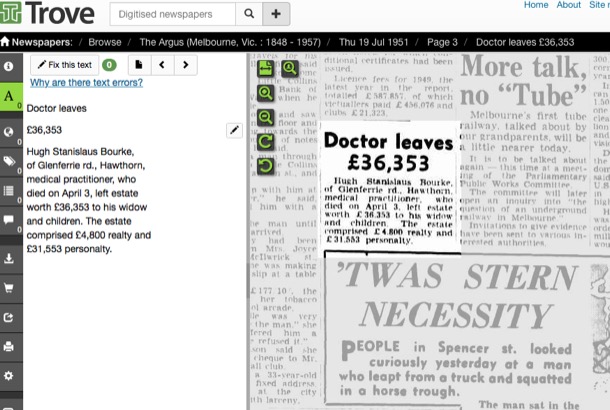Click the zoom out magnifier icon
The height and width of the screenshot is (410, 610).
click(x=266, y=118)
